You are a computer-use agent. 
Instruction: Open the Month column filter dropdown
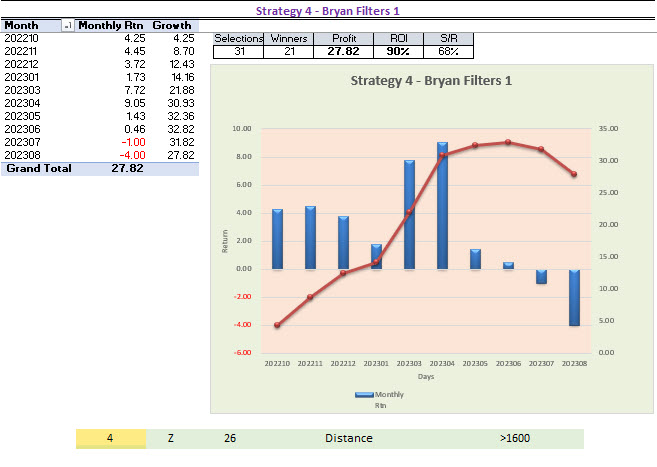[x=67, y=25]
